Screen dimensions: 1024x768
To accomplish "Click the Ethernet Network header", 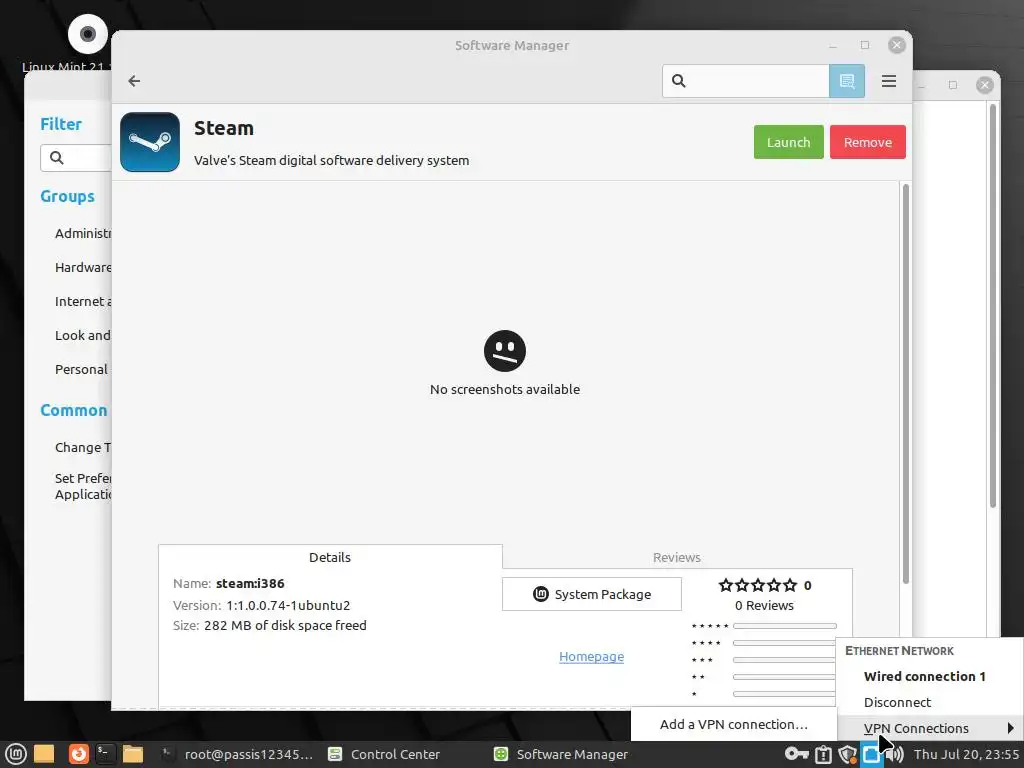I will click(899, 651).
